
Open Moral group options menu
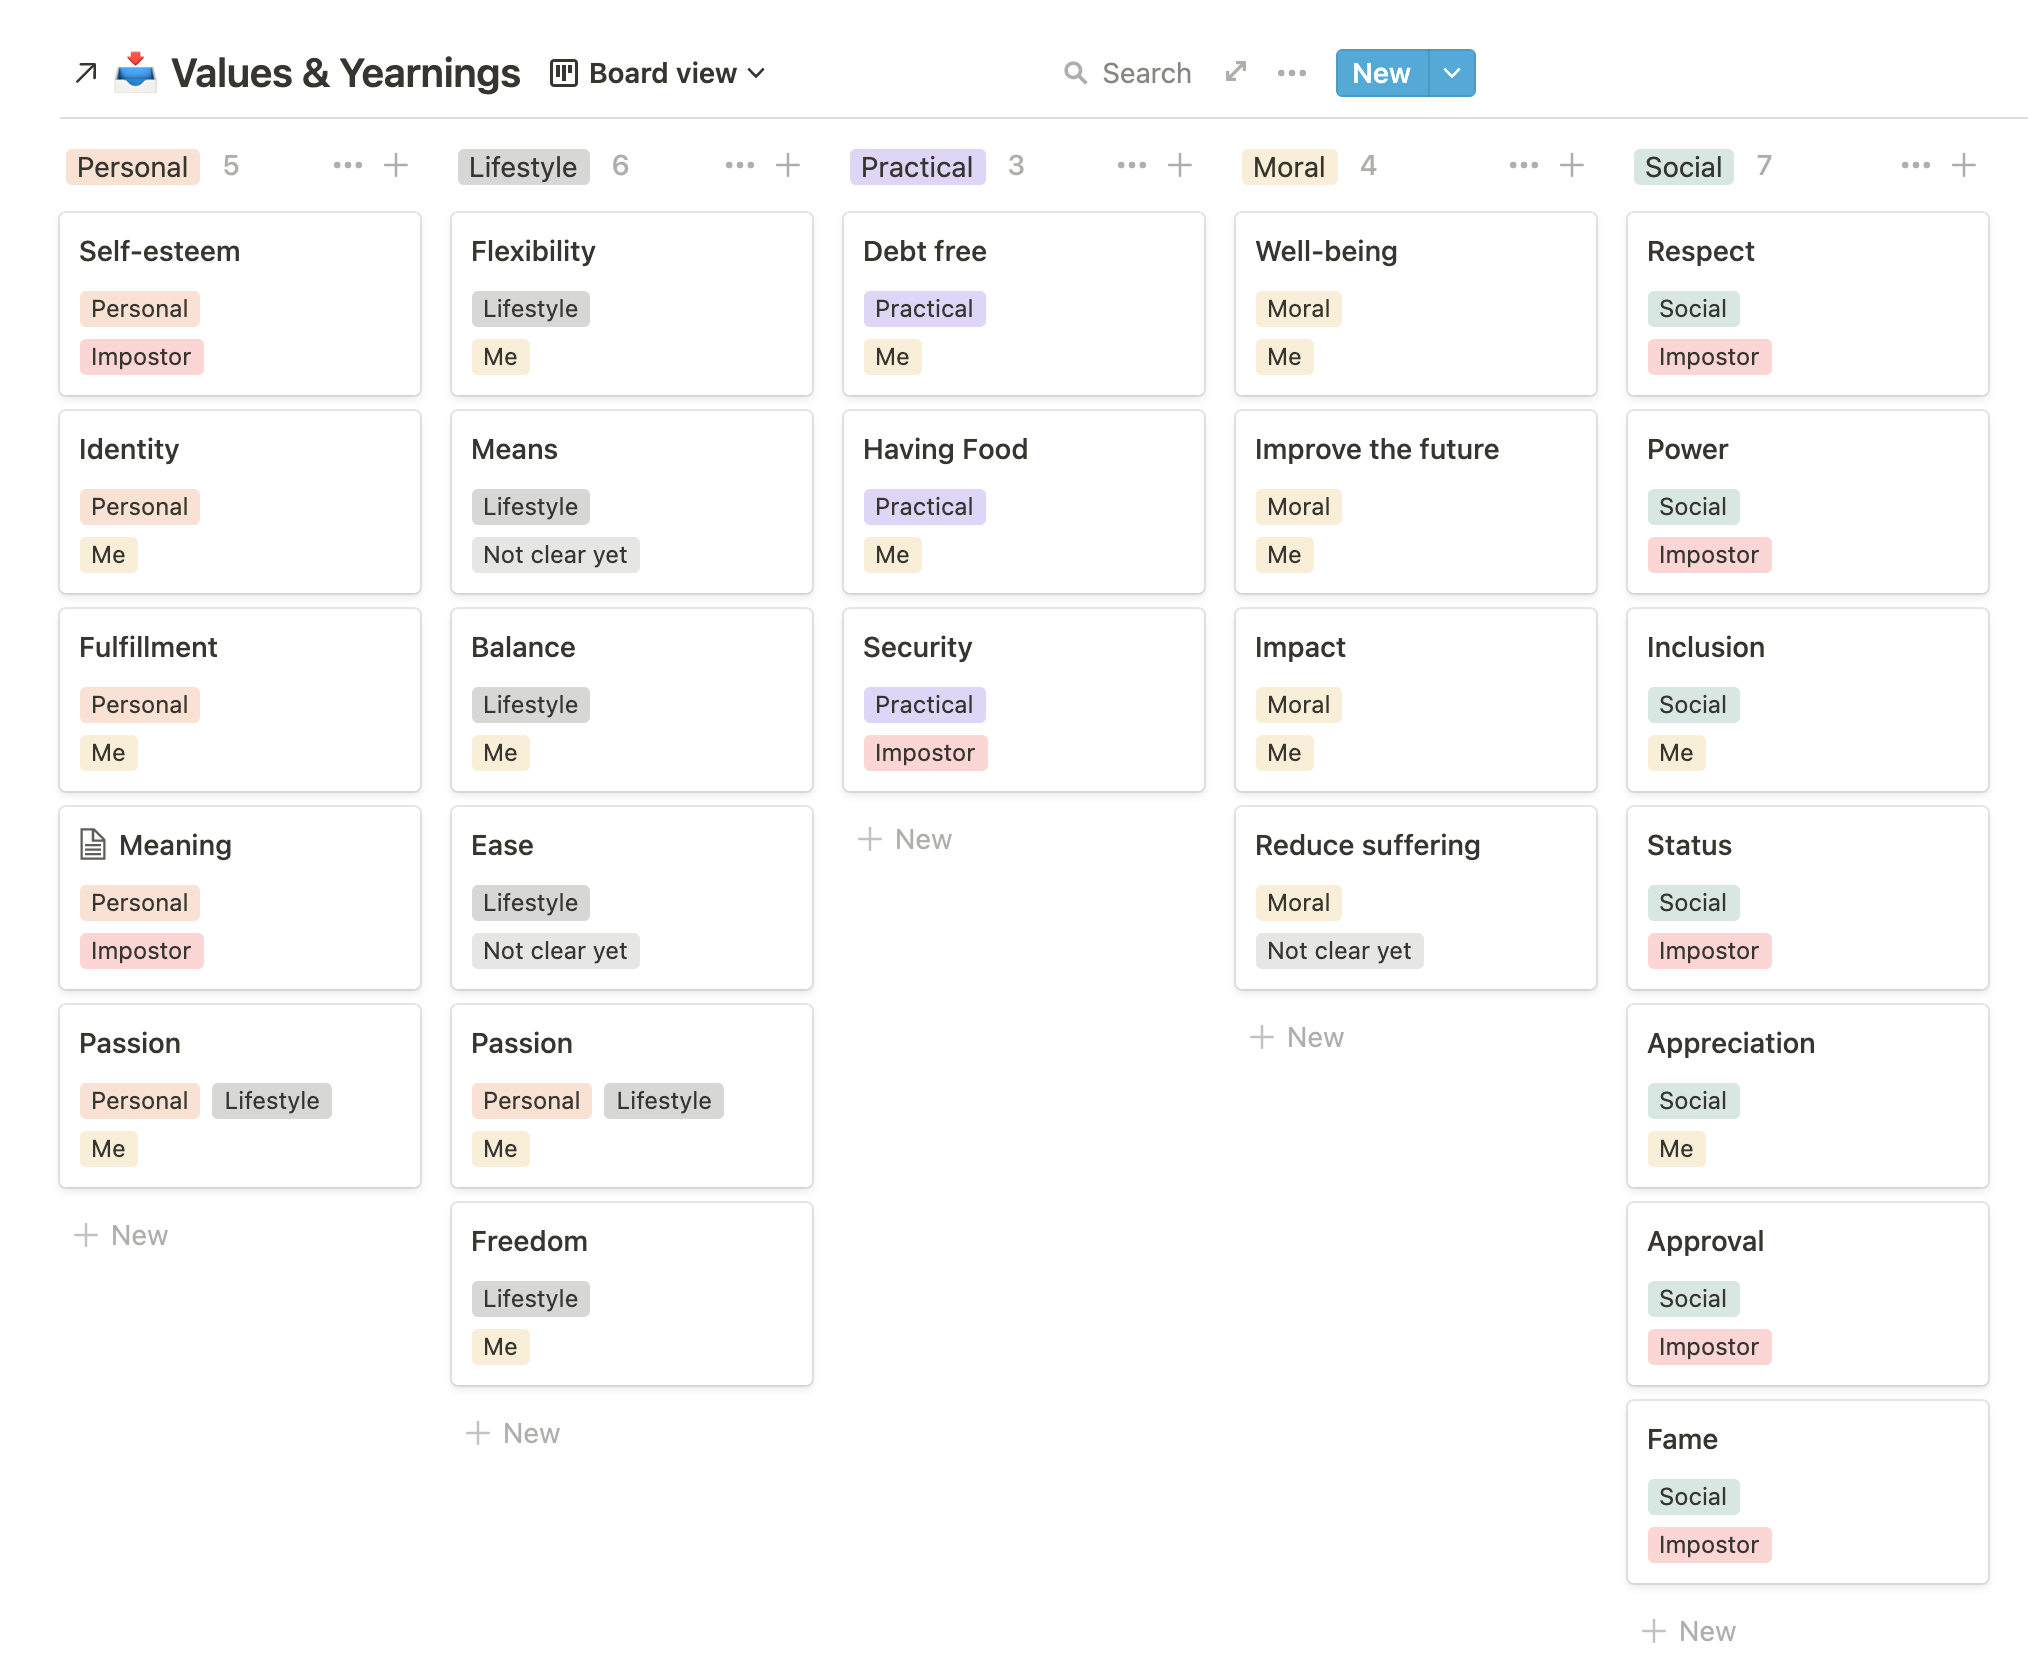tap(1524, 165)
